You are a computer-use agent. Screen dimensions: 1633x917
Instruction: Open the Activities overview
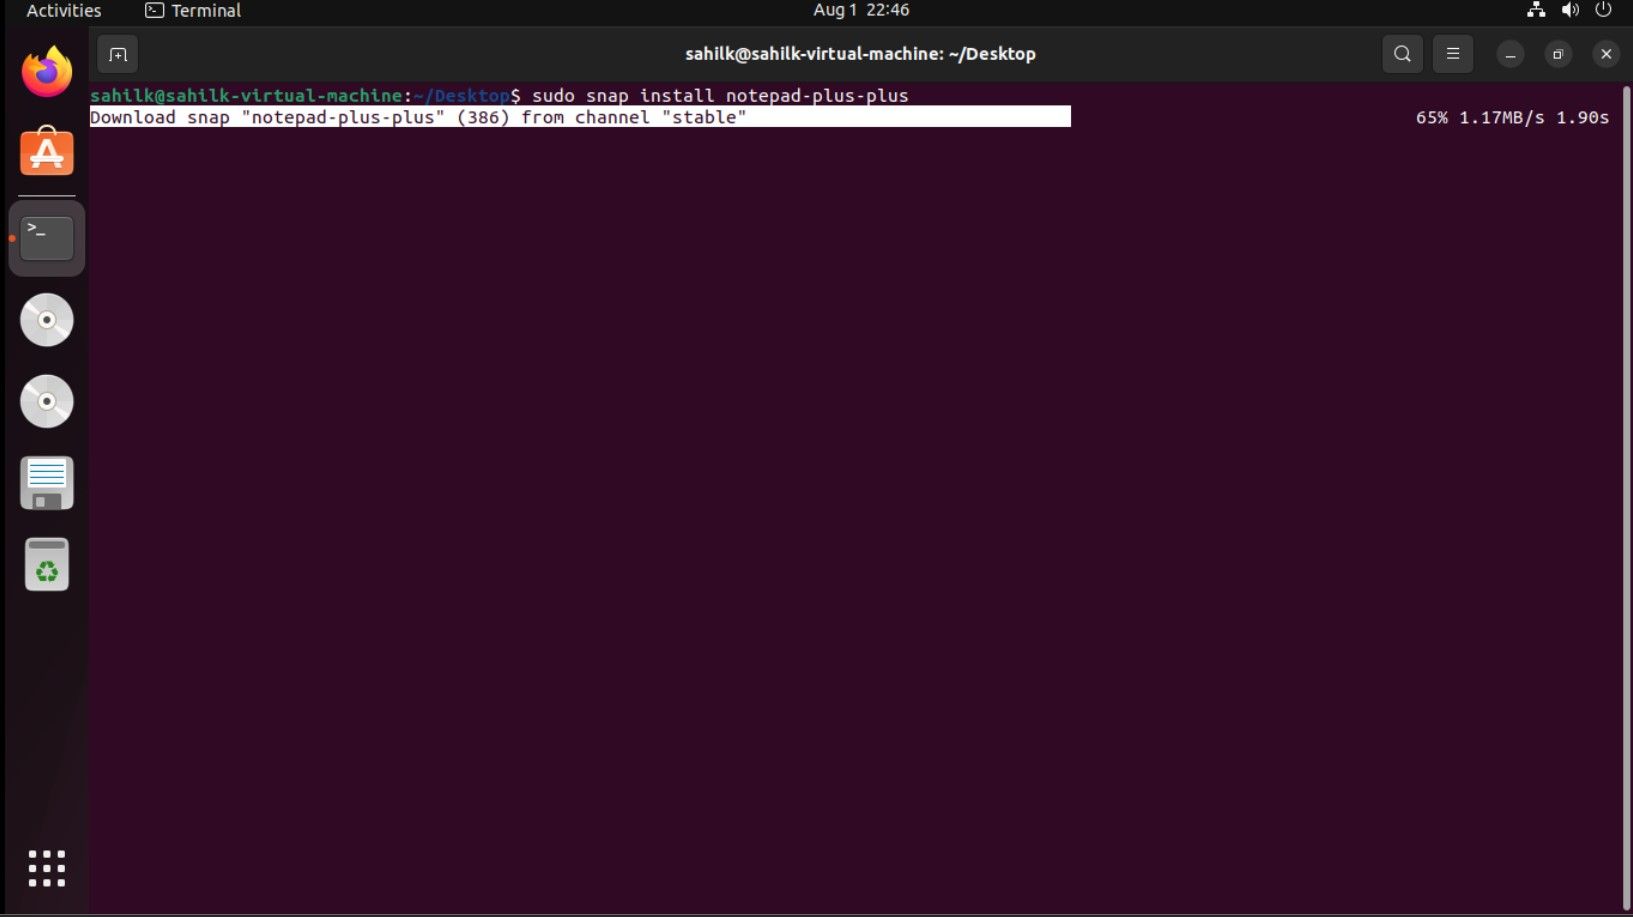(64, 11)
